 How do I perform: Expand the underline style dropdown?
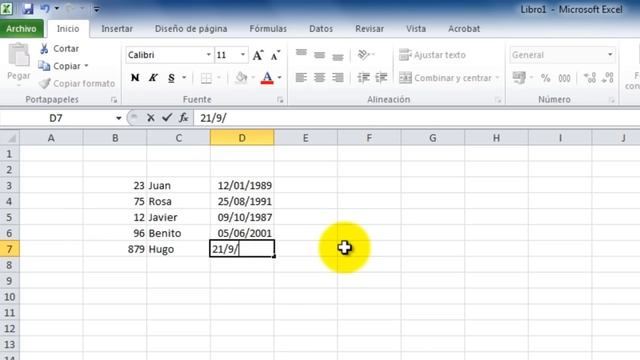point(184,78)
